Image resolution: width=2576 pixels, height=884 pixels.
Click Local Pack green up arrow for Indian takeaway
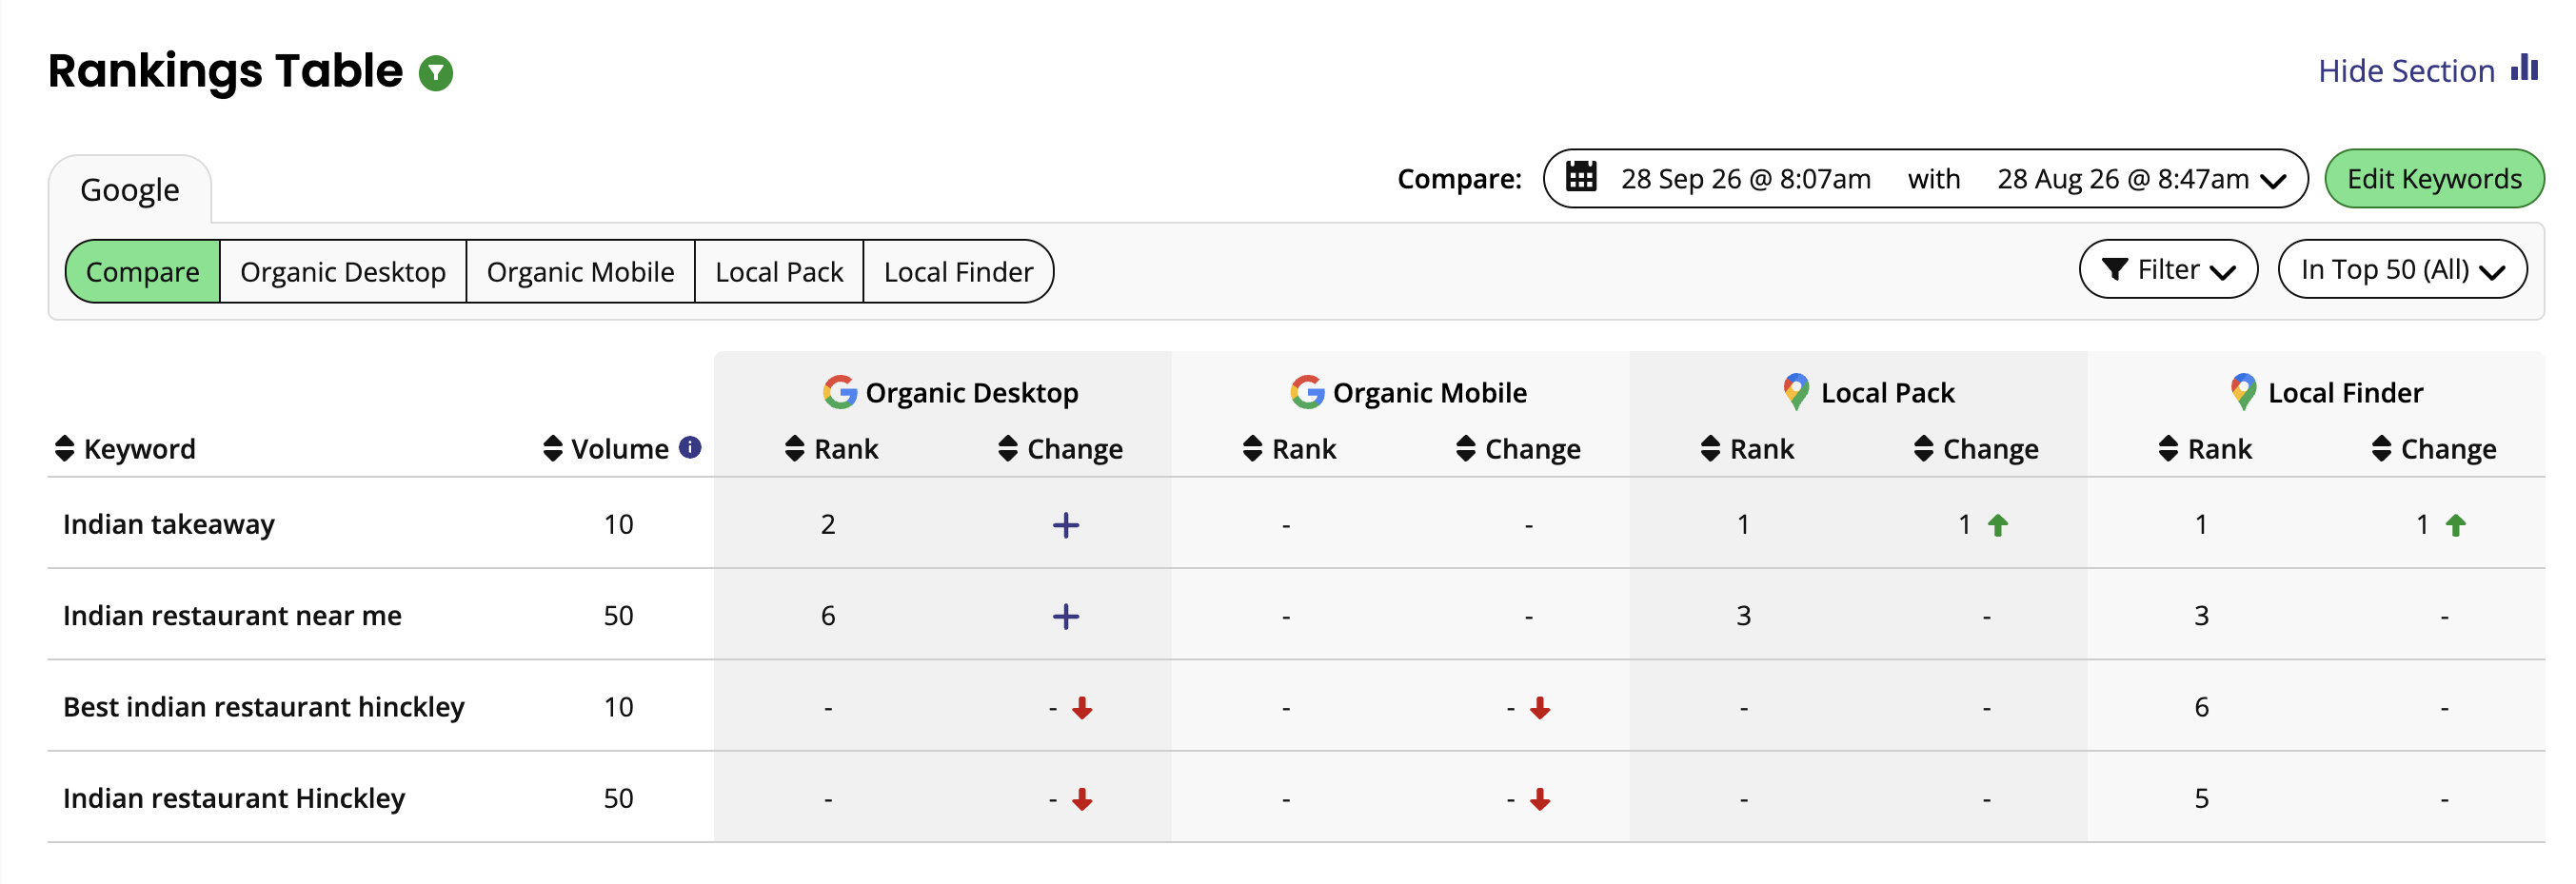1998,525
